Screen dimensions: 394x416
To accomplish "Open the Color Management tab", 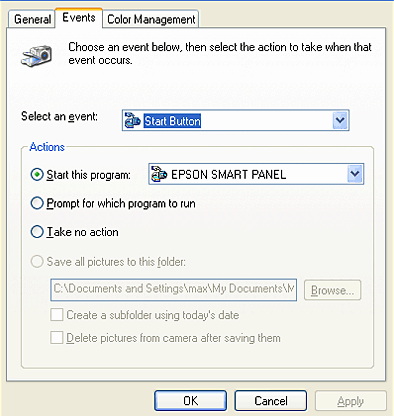I will 151,19.
